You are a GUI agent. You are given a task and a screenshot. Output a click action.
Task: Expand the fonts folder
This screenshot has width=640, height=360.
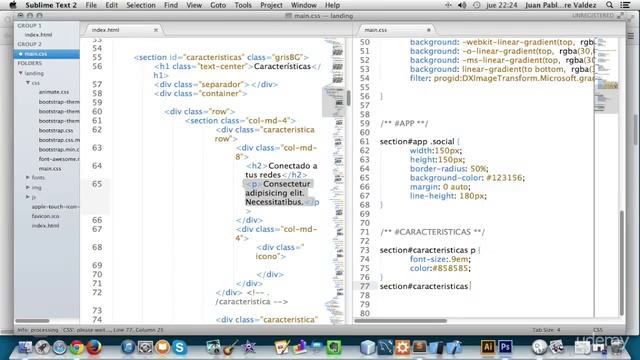pos(28,178)
